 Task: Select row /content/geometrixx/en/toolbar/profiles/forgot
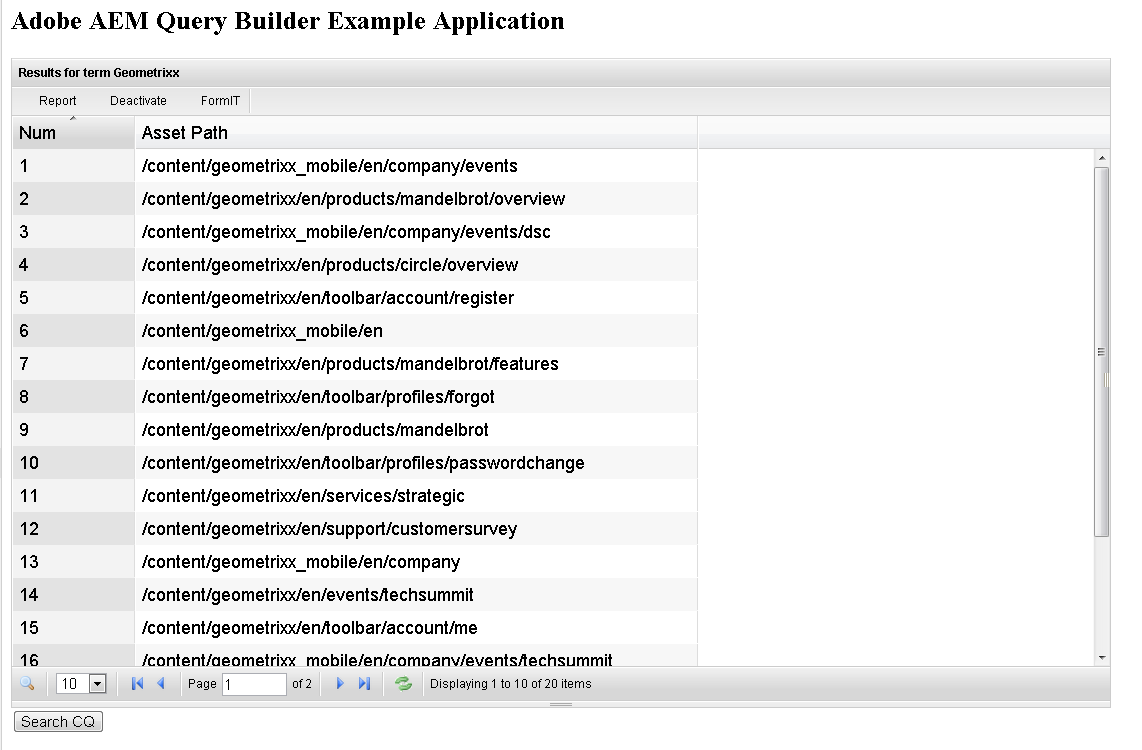355,397
